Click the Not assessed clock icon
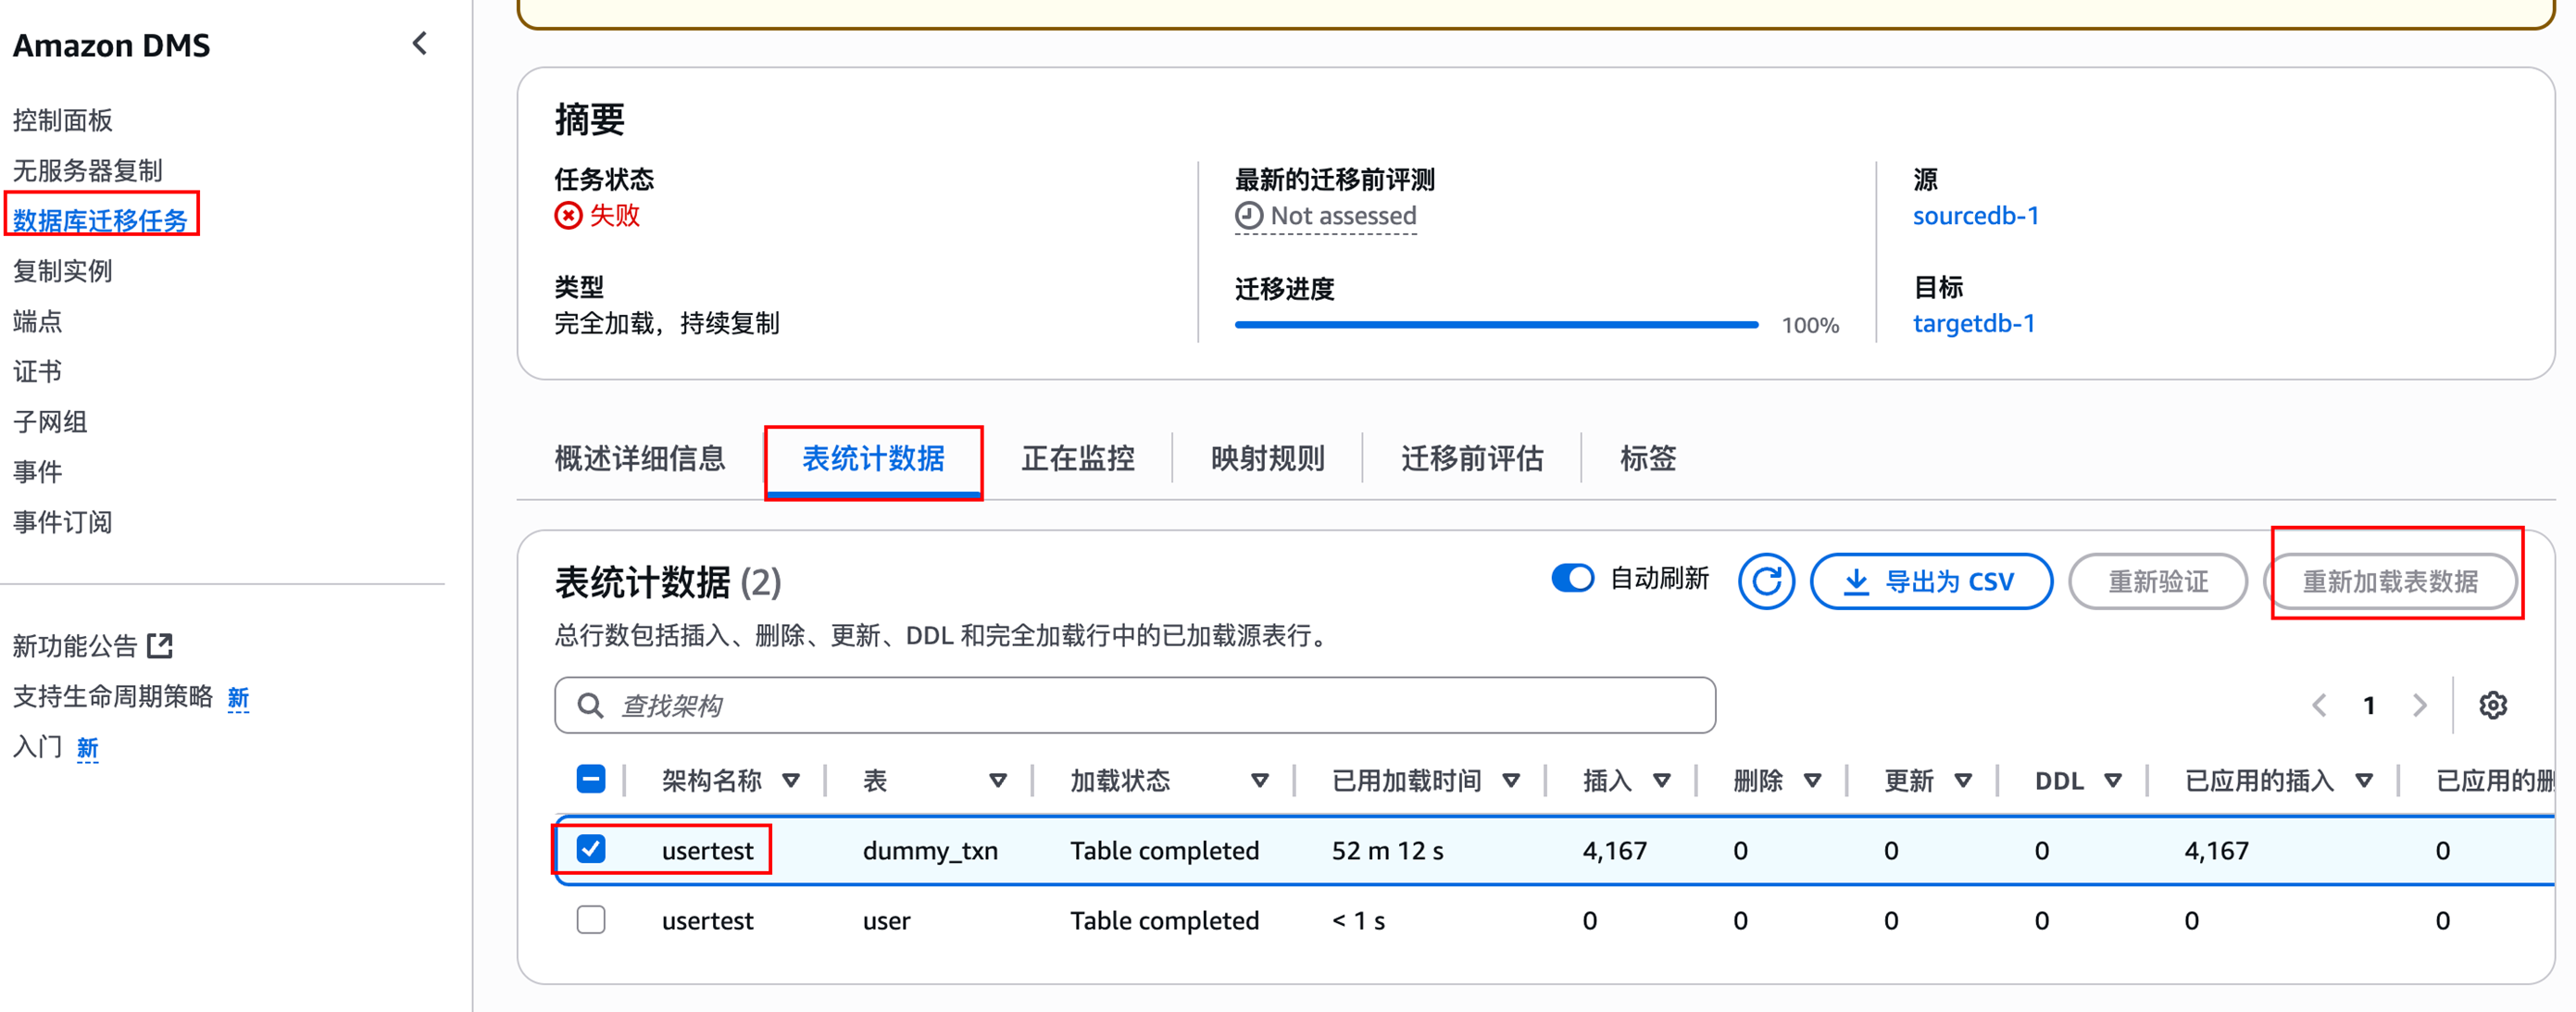 pyautogui.click(x=1248, y=216)
